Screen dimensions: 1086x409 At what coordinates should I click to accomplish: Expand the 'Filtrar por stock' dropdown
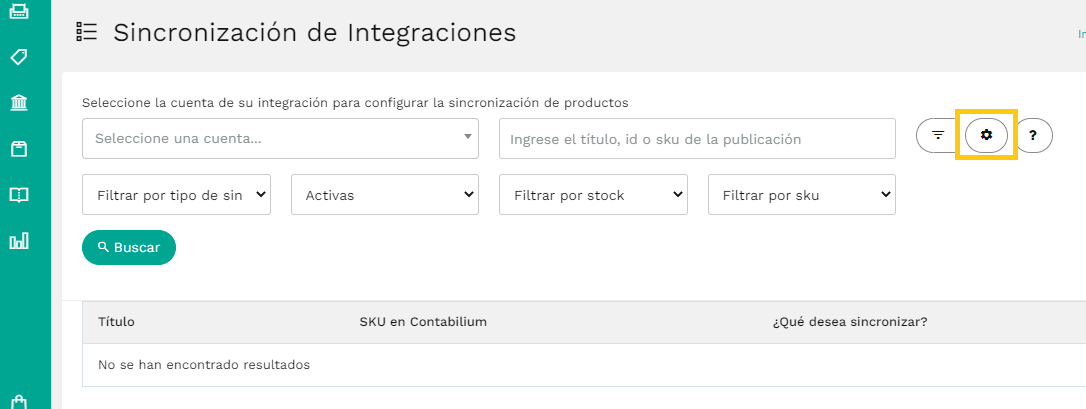click(593, 195)
